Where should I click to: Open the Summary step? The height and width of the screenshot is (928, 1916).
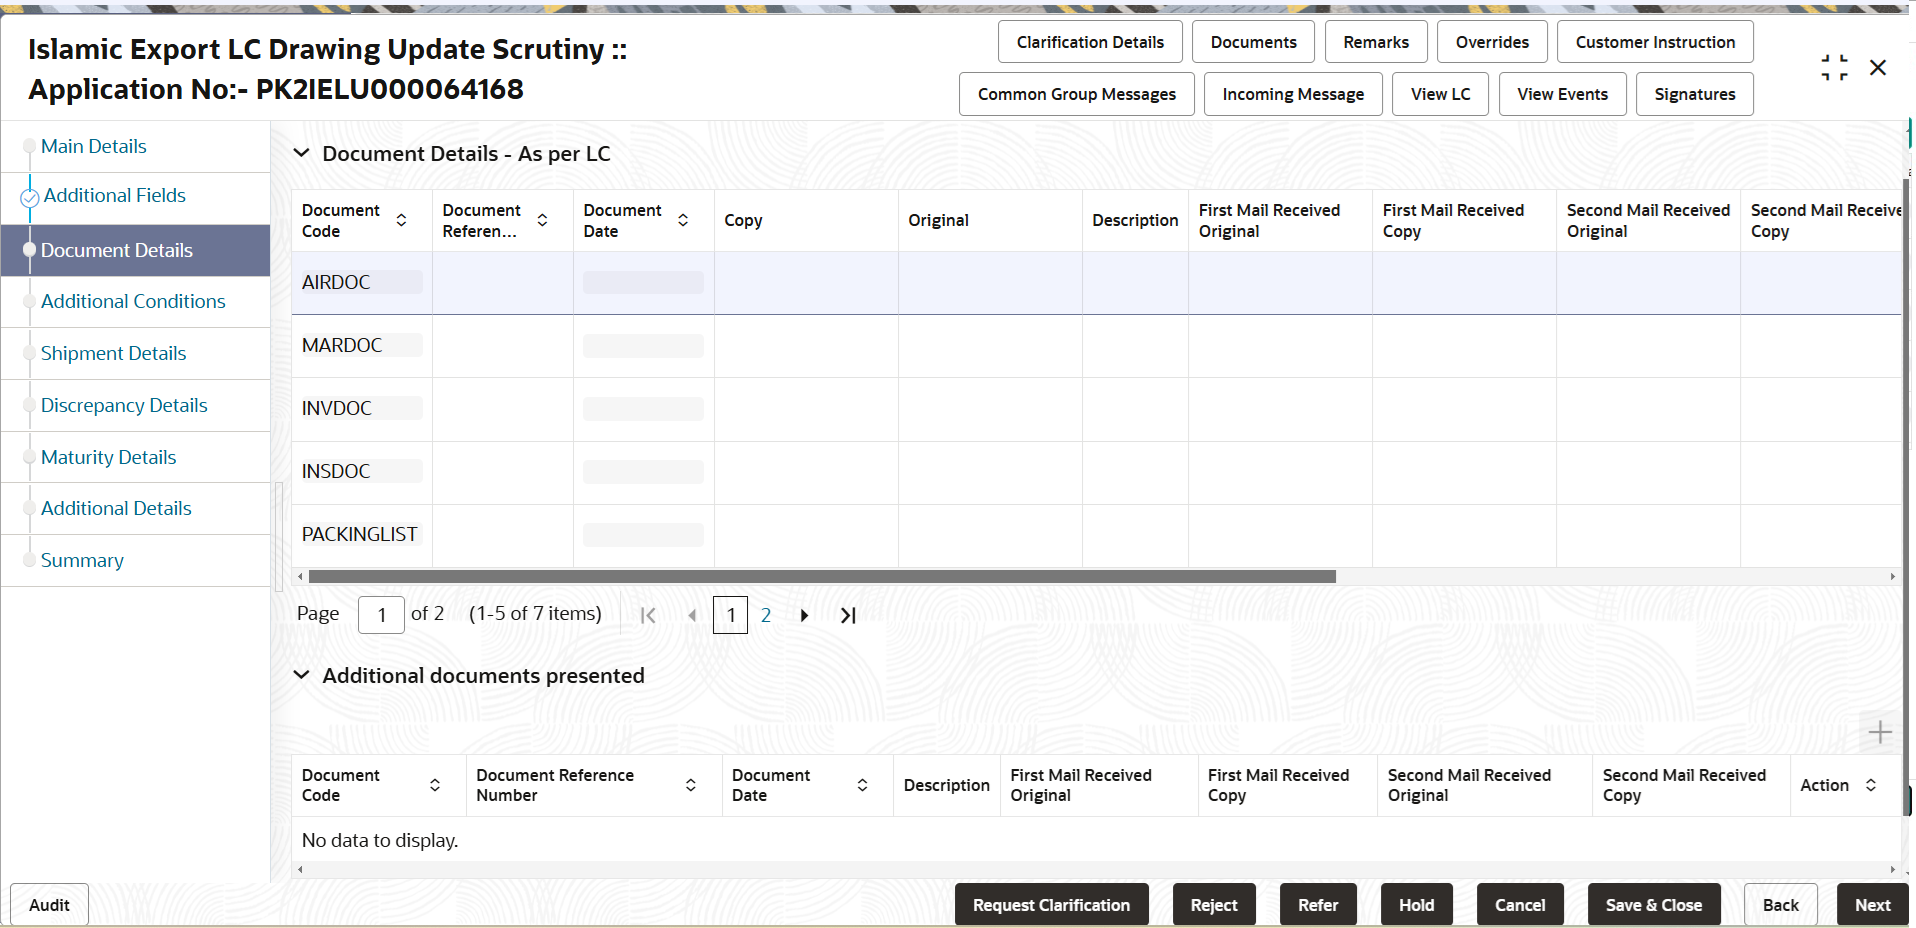coord(82,560)
